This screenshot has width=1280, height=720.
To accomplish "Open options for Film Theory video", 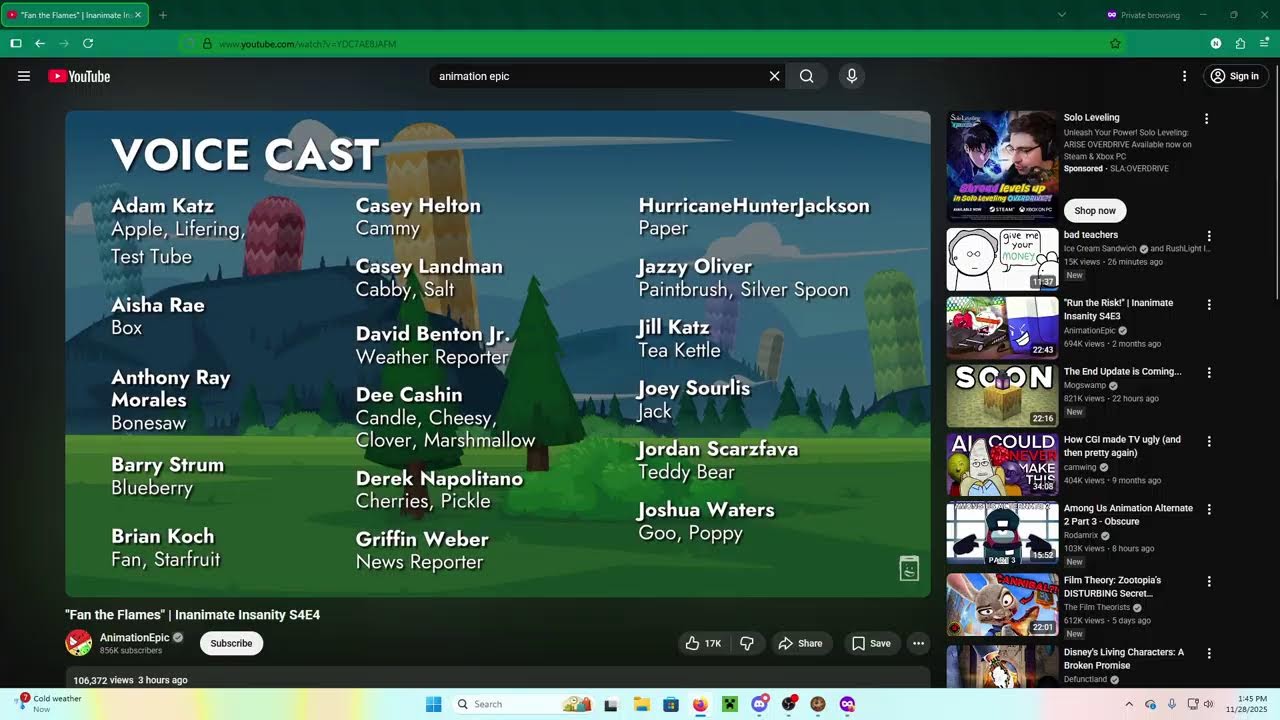I will (x=1209, y=581).
